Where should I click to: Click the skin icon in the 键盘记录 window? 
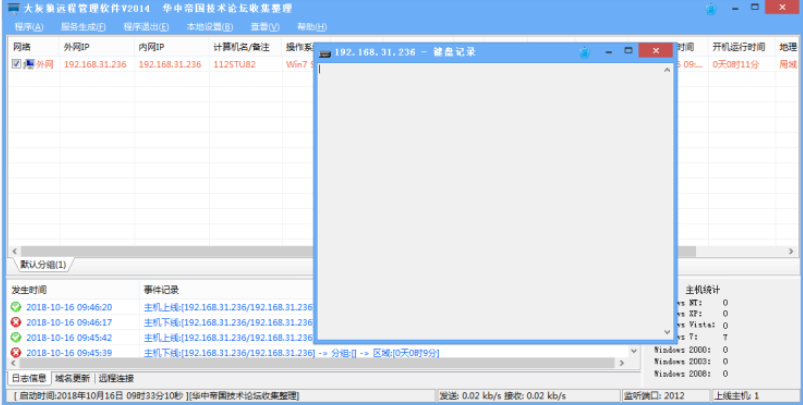click(584, 52)
